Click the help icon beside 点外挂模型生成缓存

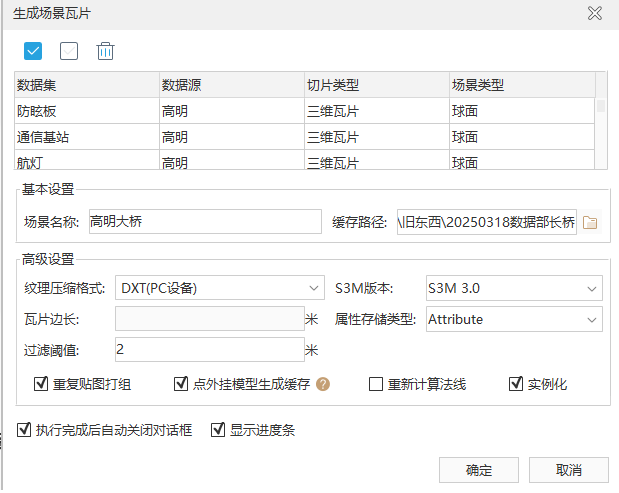tap(323, 383)
